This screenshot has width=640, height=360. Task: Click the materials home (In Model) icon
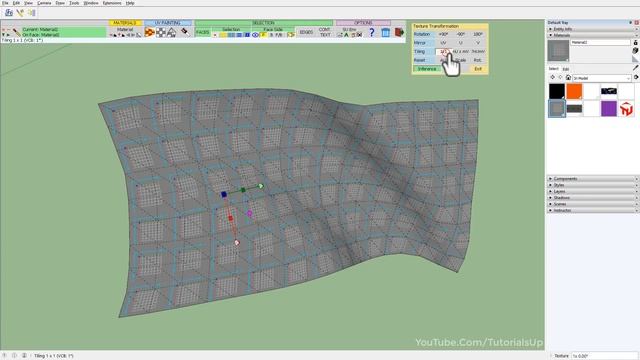[568, 78]
